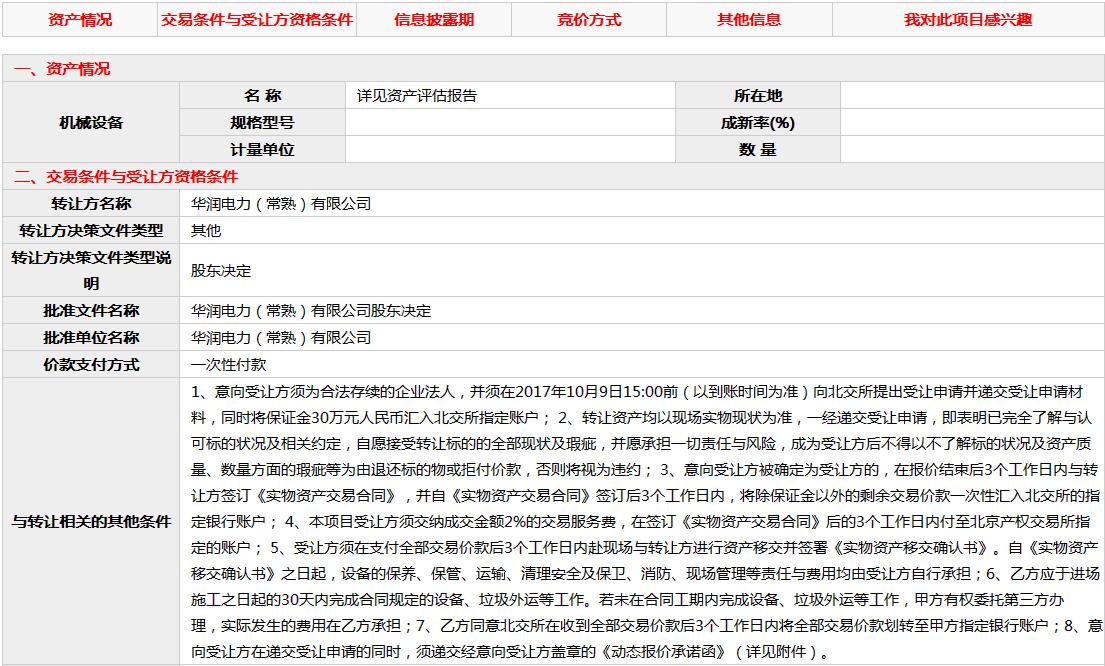Select company name in 转让方名称 row

tap(281, 204)
